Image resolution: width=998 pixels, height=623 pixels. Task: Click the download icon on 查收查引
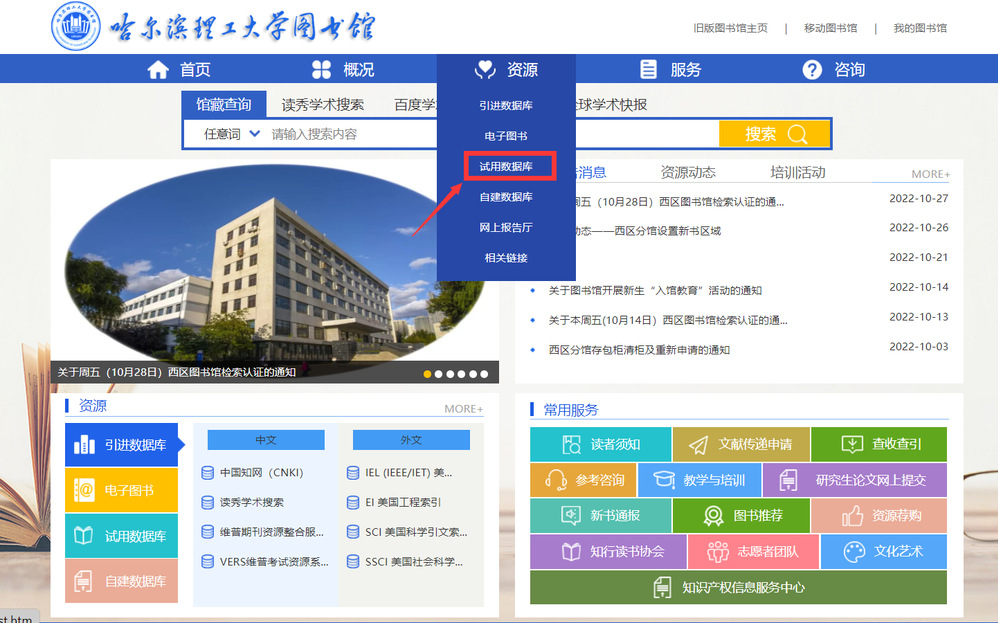852,444
